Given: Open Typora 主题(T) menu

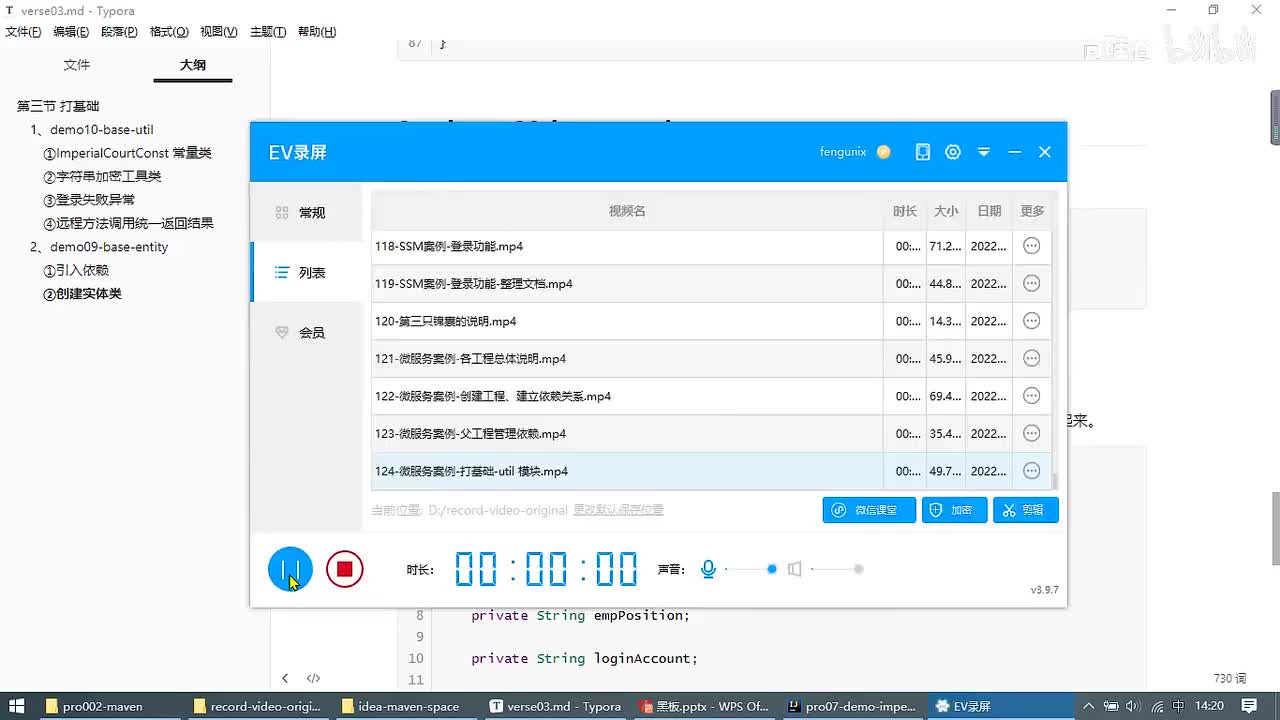Looking at the screenshot, I should pos(268,32).
